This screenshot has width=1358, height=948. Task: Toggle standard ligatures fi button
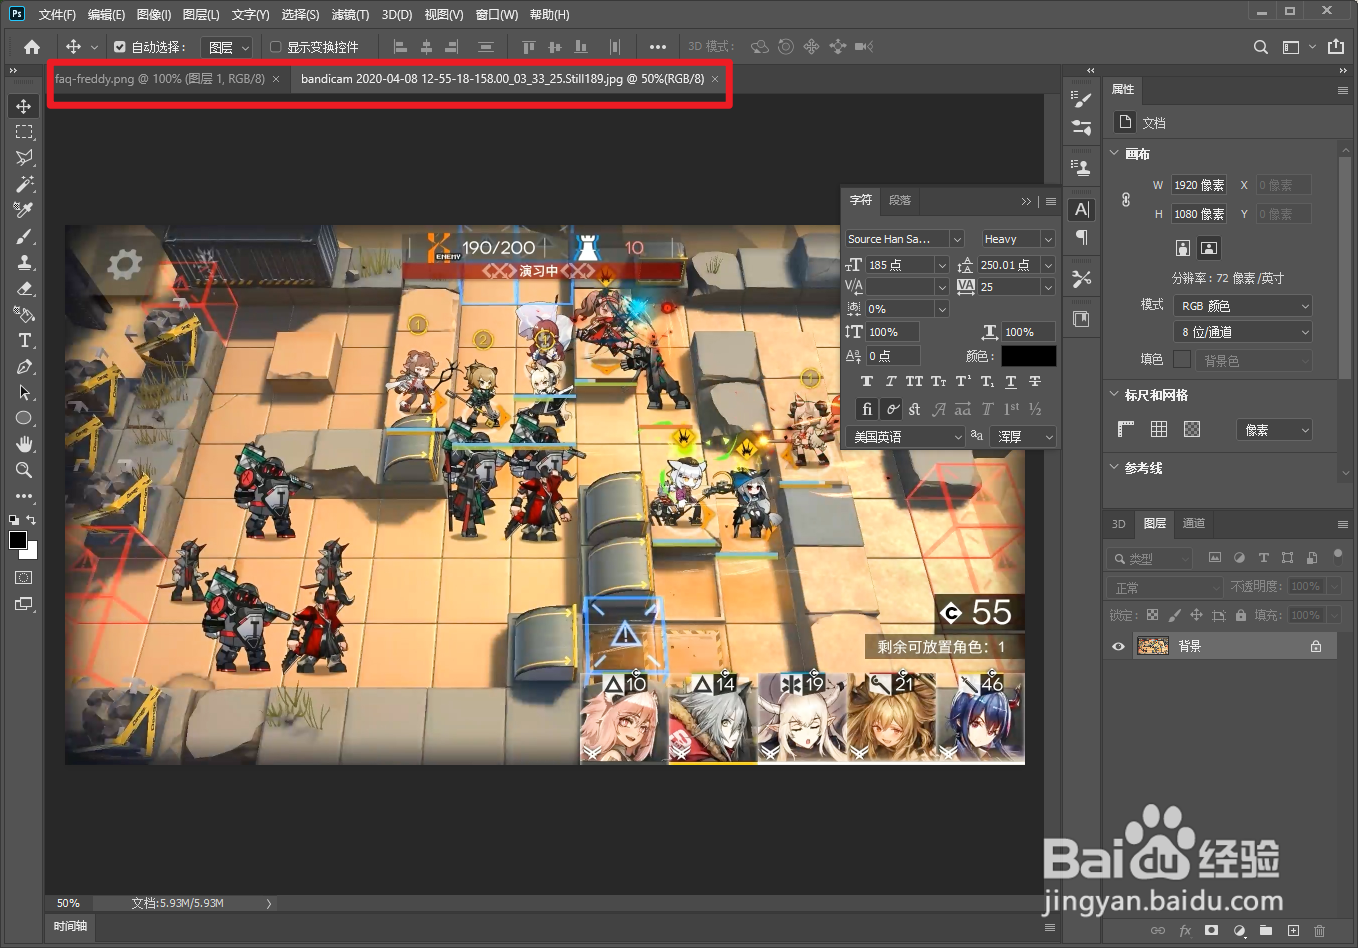(867, 409)
